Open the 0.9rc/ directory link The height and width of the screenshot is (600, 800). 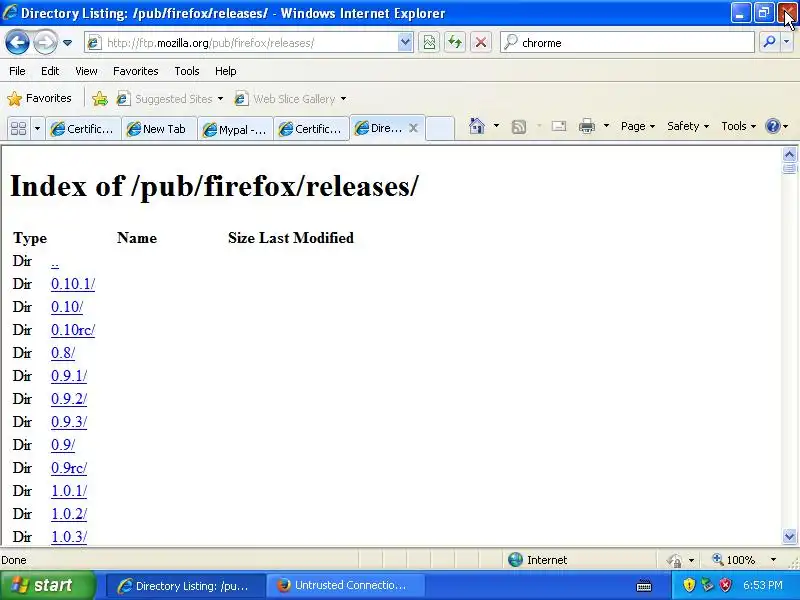click(69, 468)
